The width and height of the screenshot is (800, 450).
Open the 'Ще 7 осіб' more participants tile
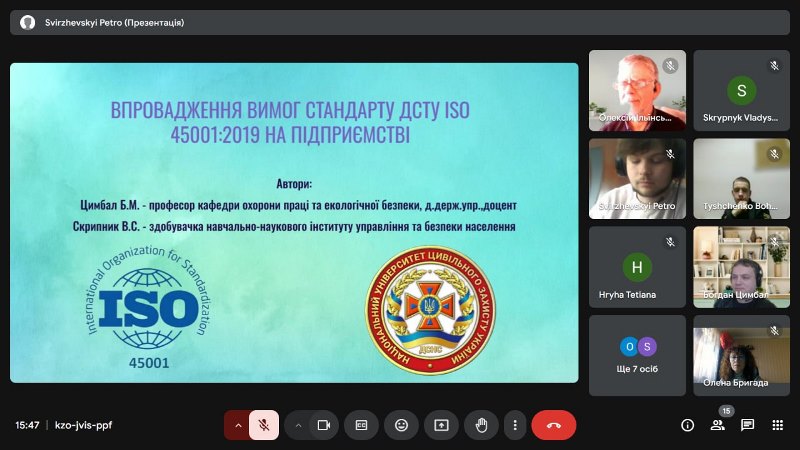(637, 355)
